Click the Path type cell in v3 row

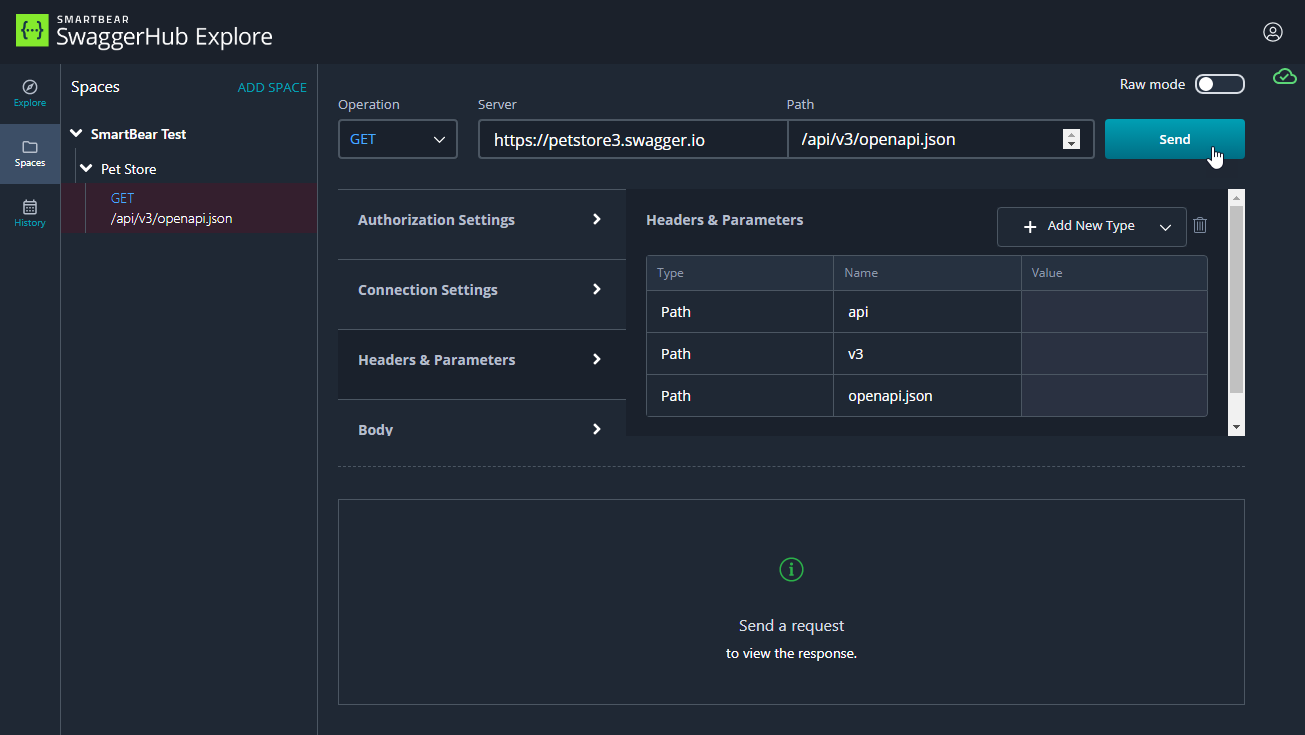[740, 354]
